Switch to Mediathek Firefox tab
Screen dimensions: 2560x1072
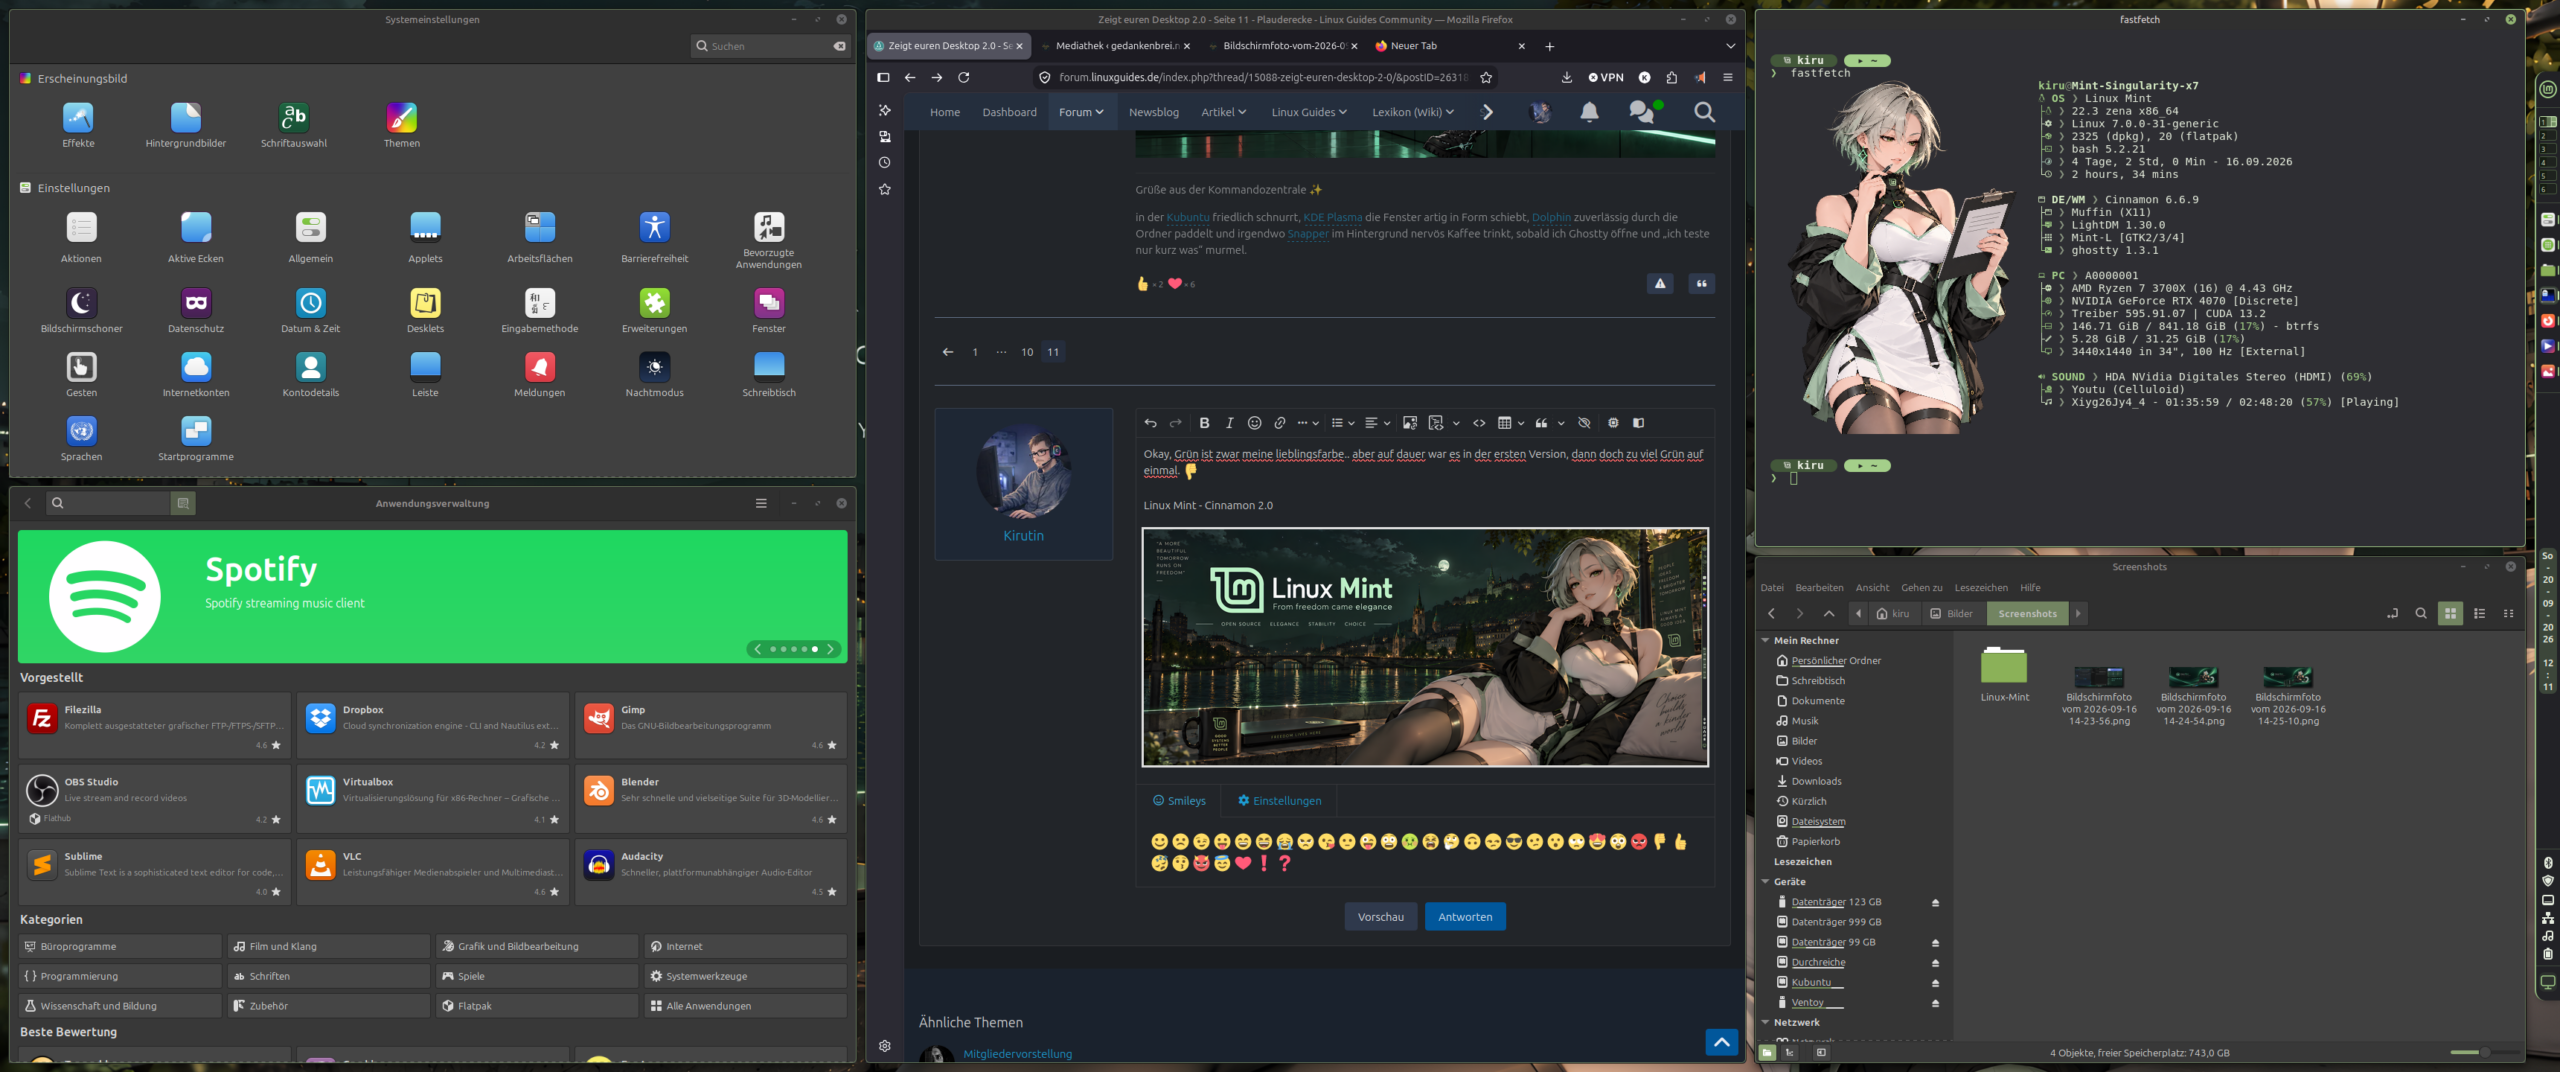[1117, 46]
